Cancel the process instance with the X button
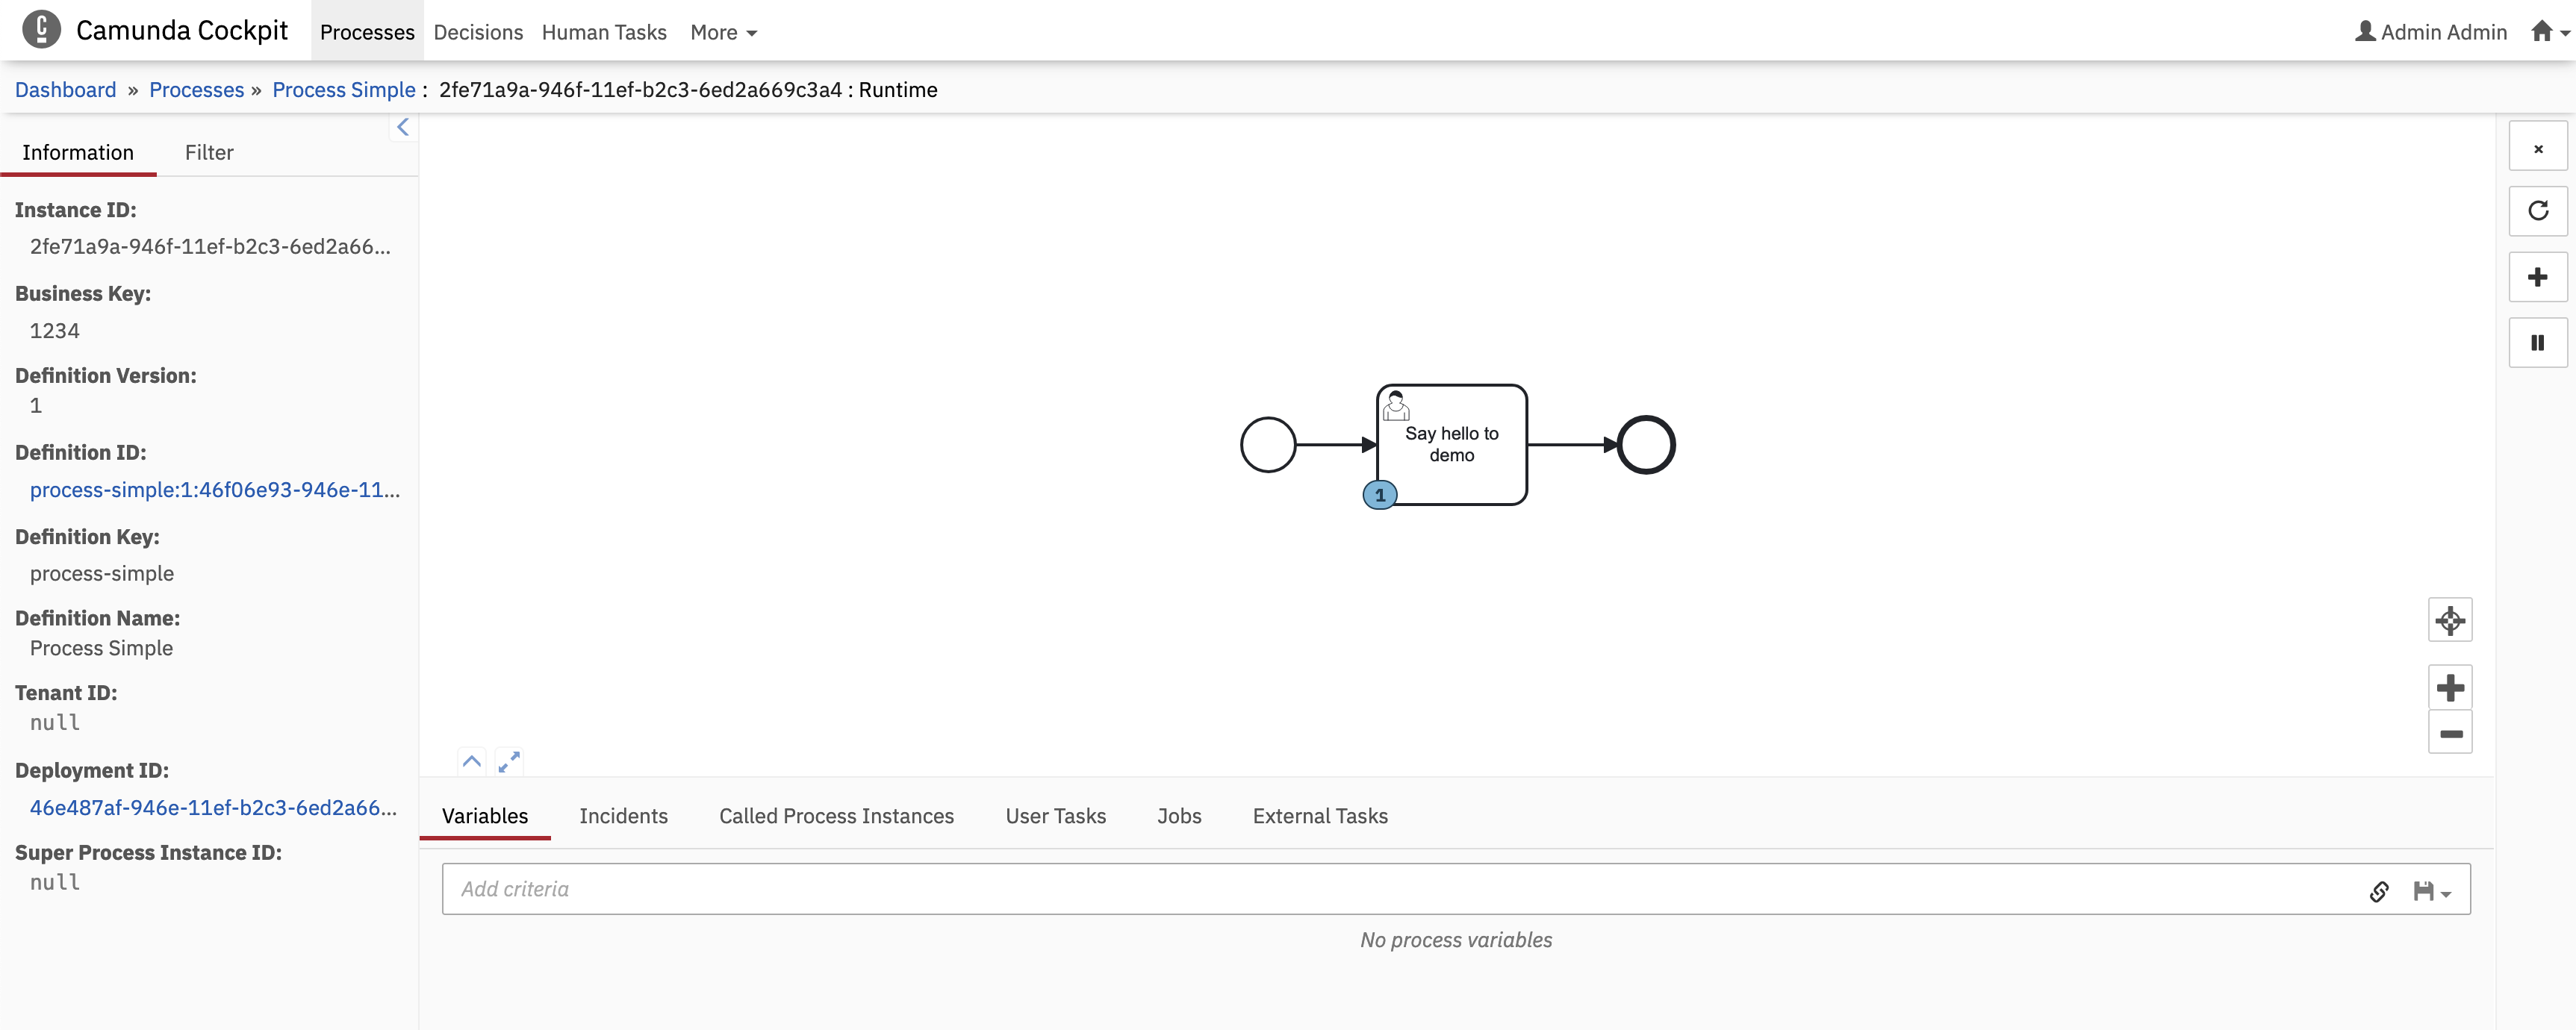 [x=2537, y=148]
